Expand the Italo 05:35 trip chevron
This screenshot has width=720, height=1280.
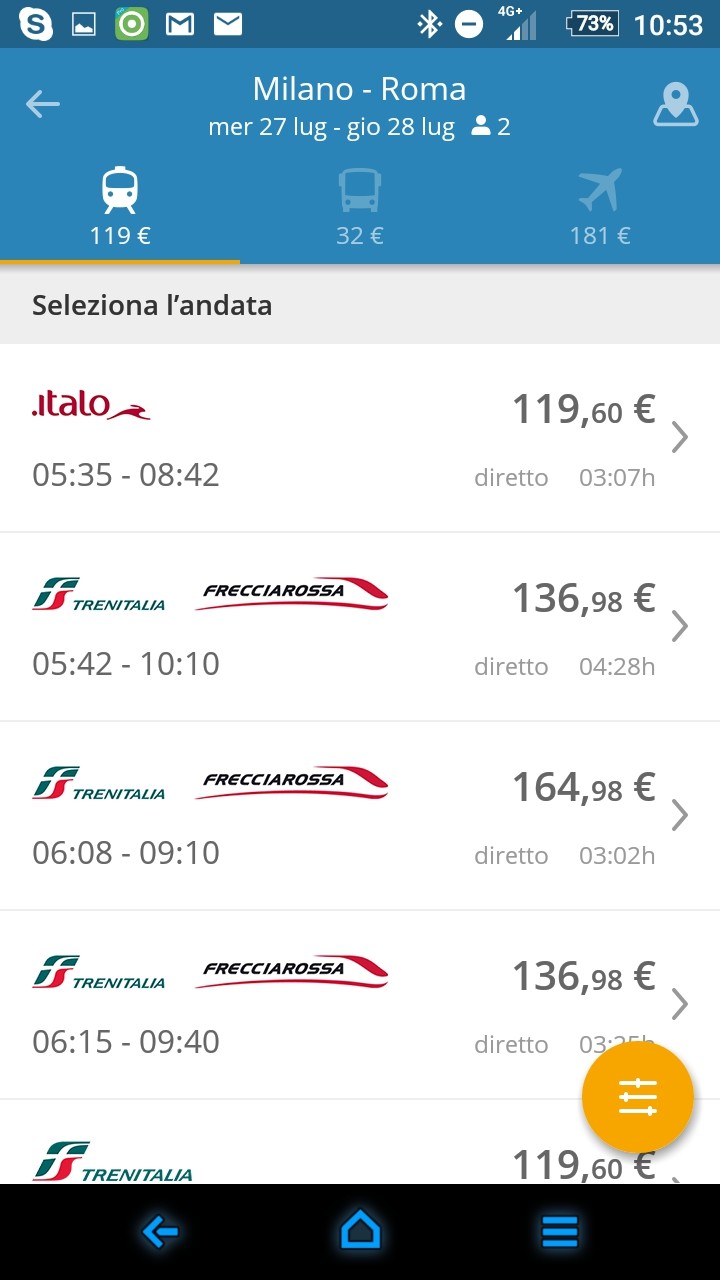click(x=680, y=437)
